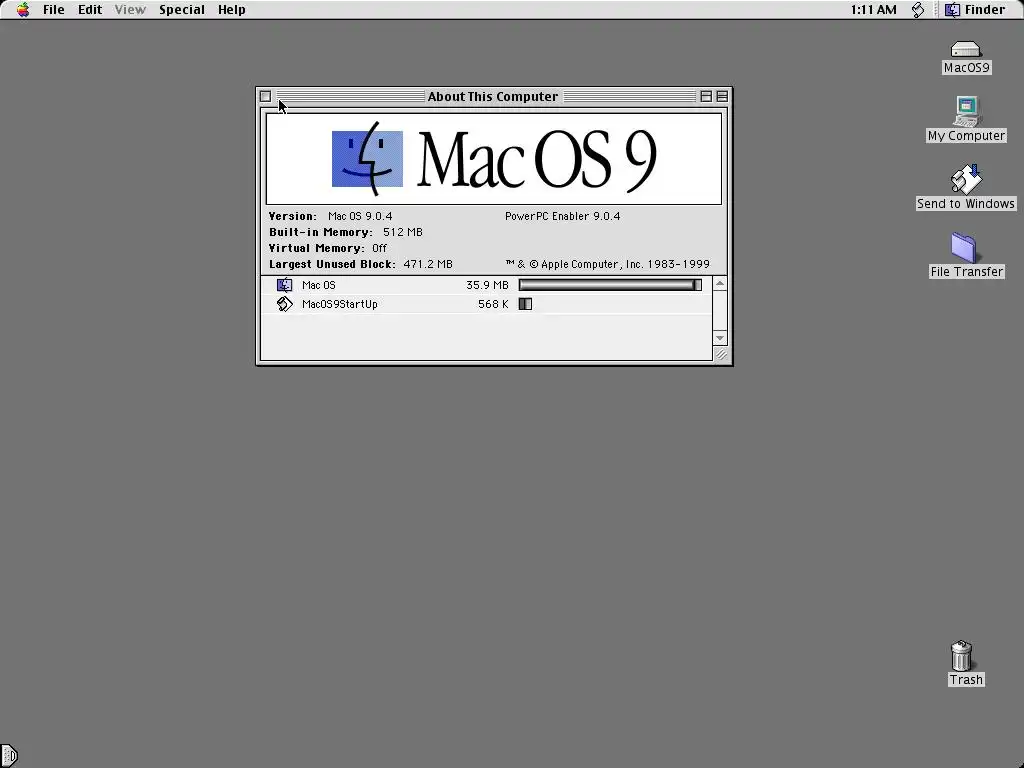Screen dimensions: 1024x768
Task: Zoom the About This Computer window
Action: coord(705,96)
